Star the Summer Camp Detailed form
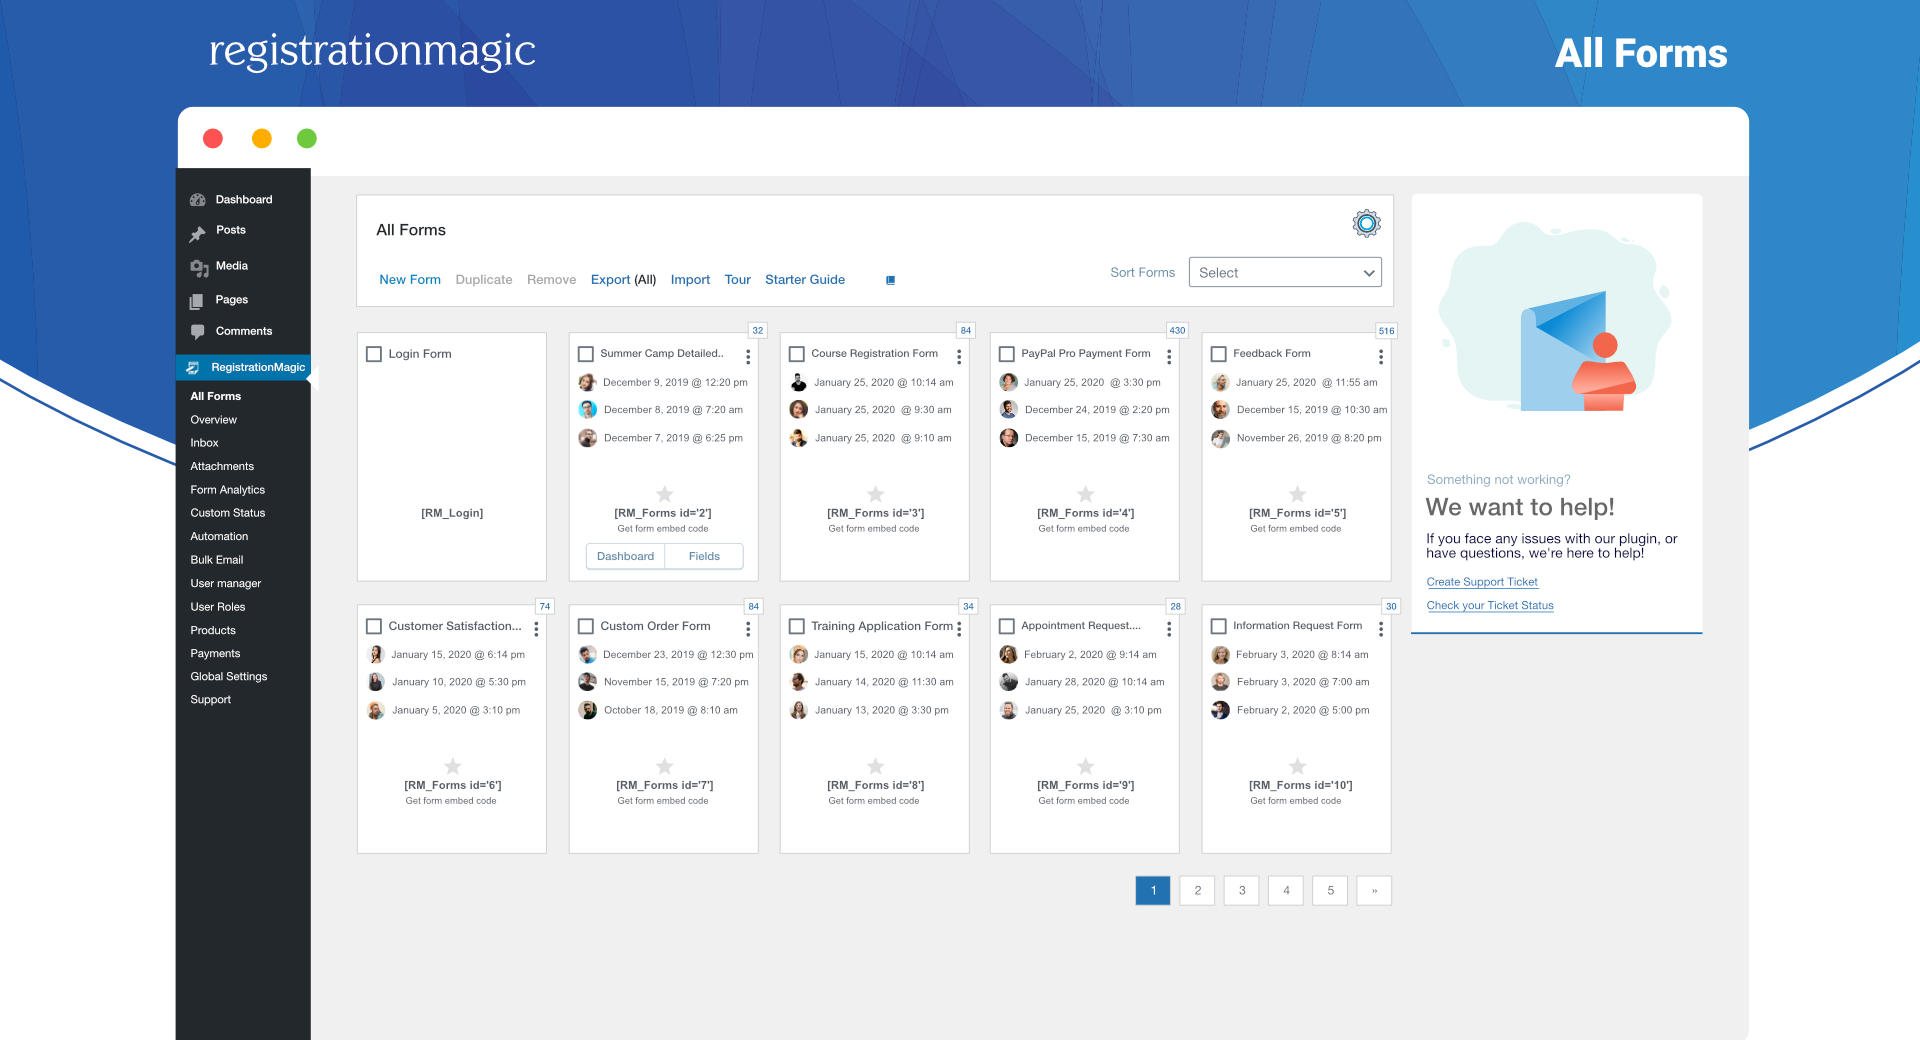 coord(664,494)
